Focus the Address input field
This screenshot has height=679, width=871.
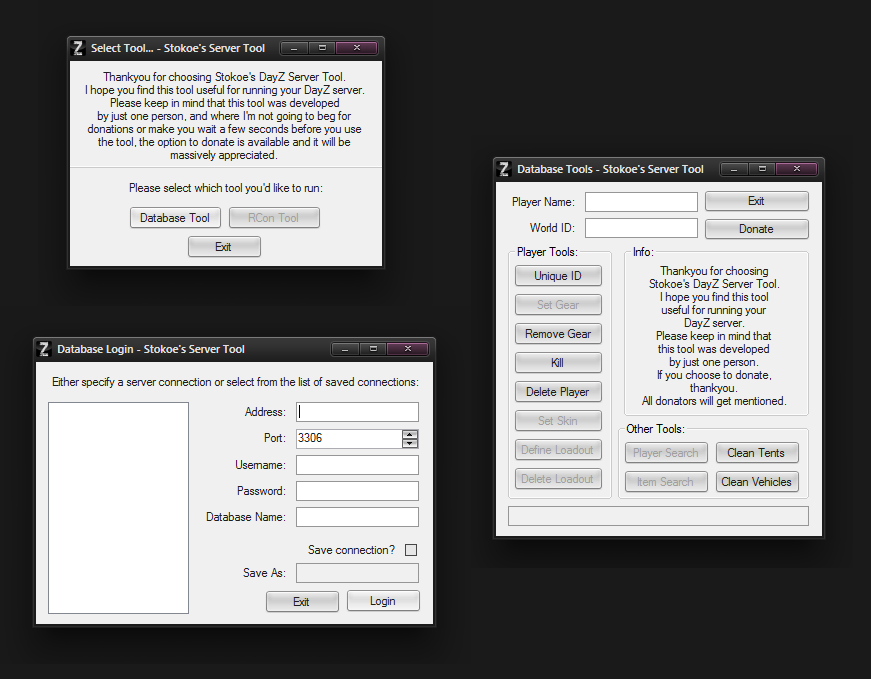coord(357,412)
